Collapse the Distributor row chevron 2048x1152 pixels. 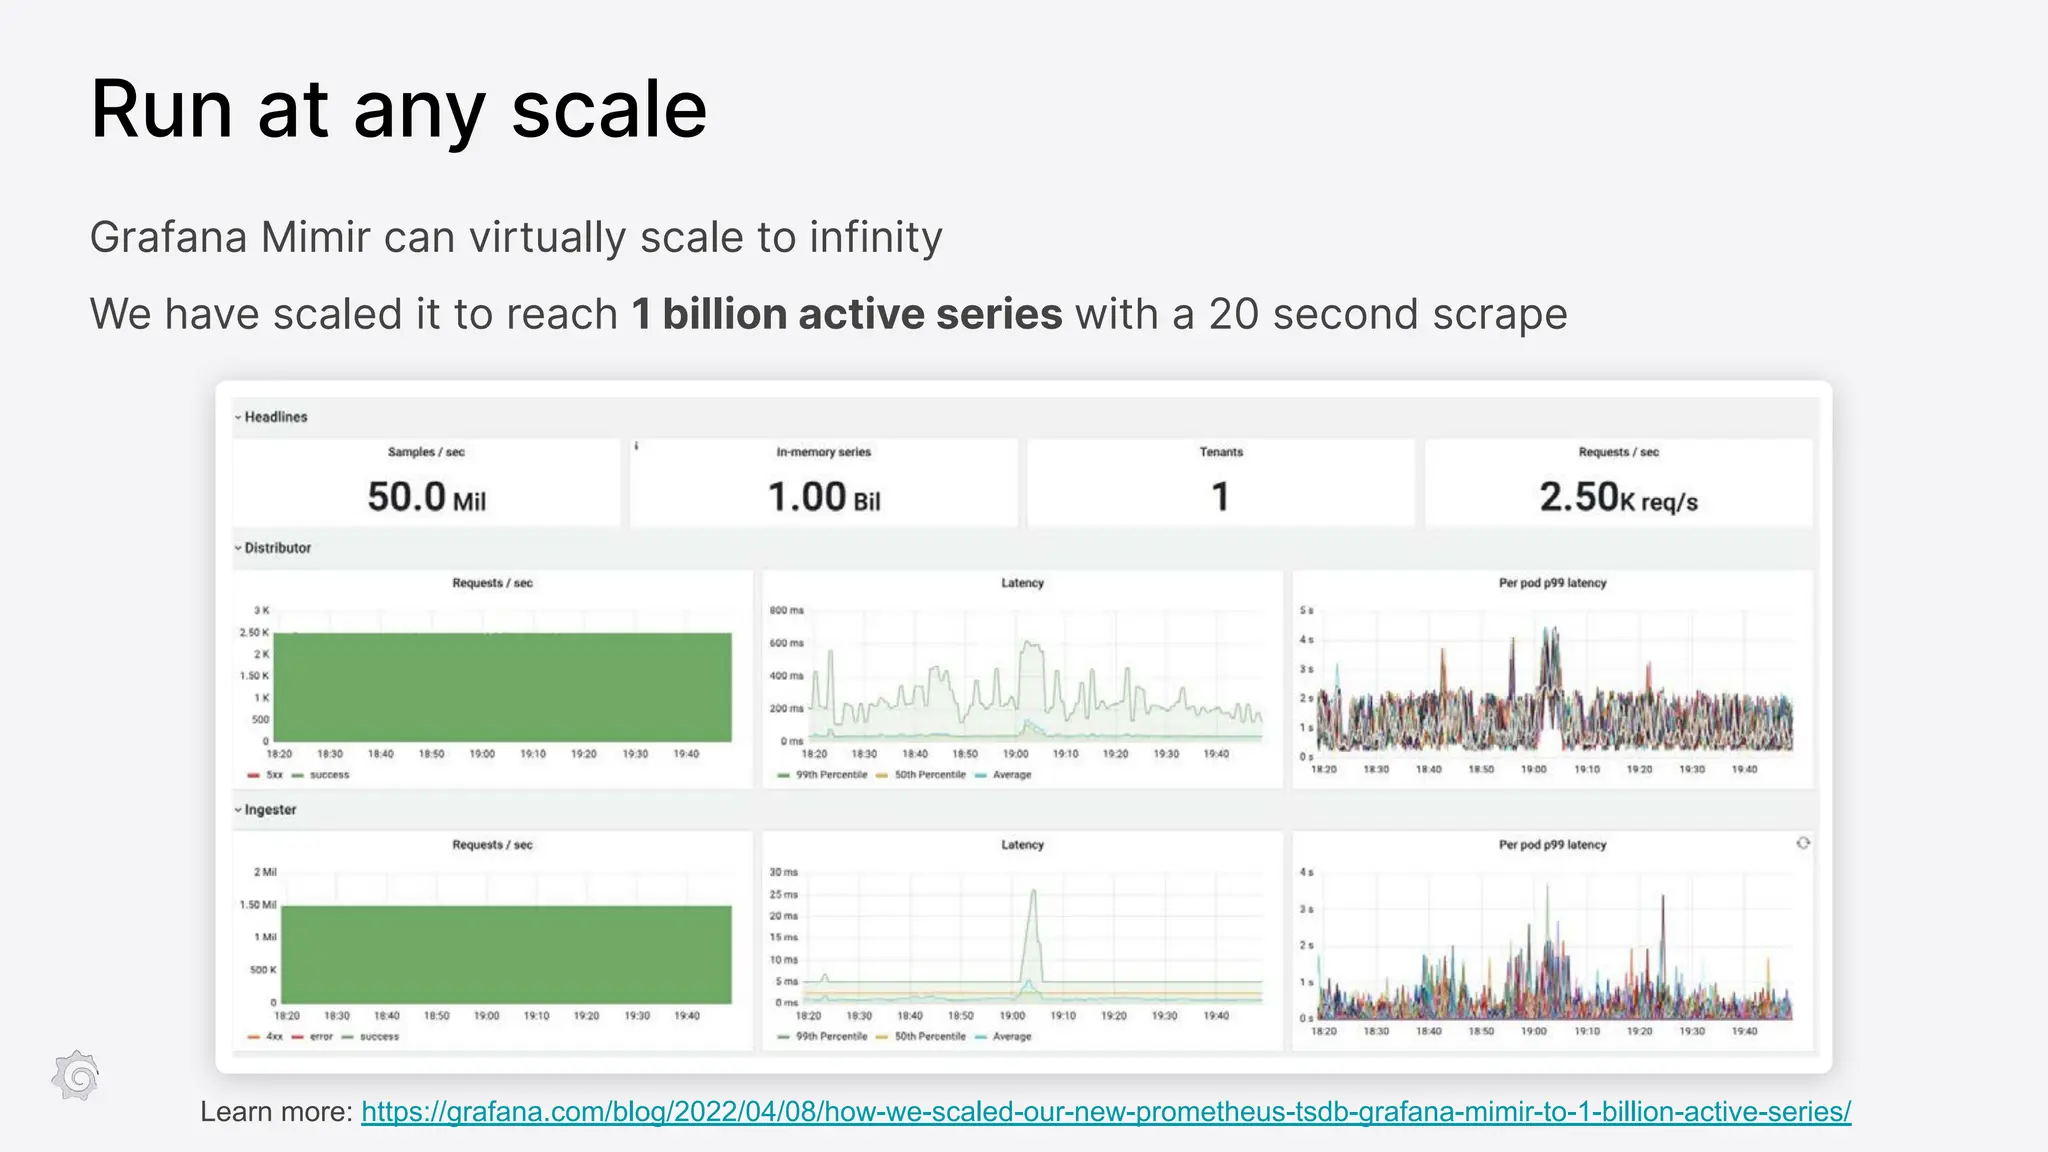click(238, 548)
